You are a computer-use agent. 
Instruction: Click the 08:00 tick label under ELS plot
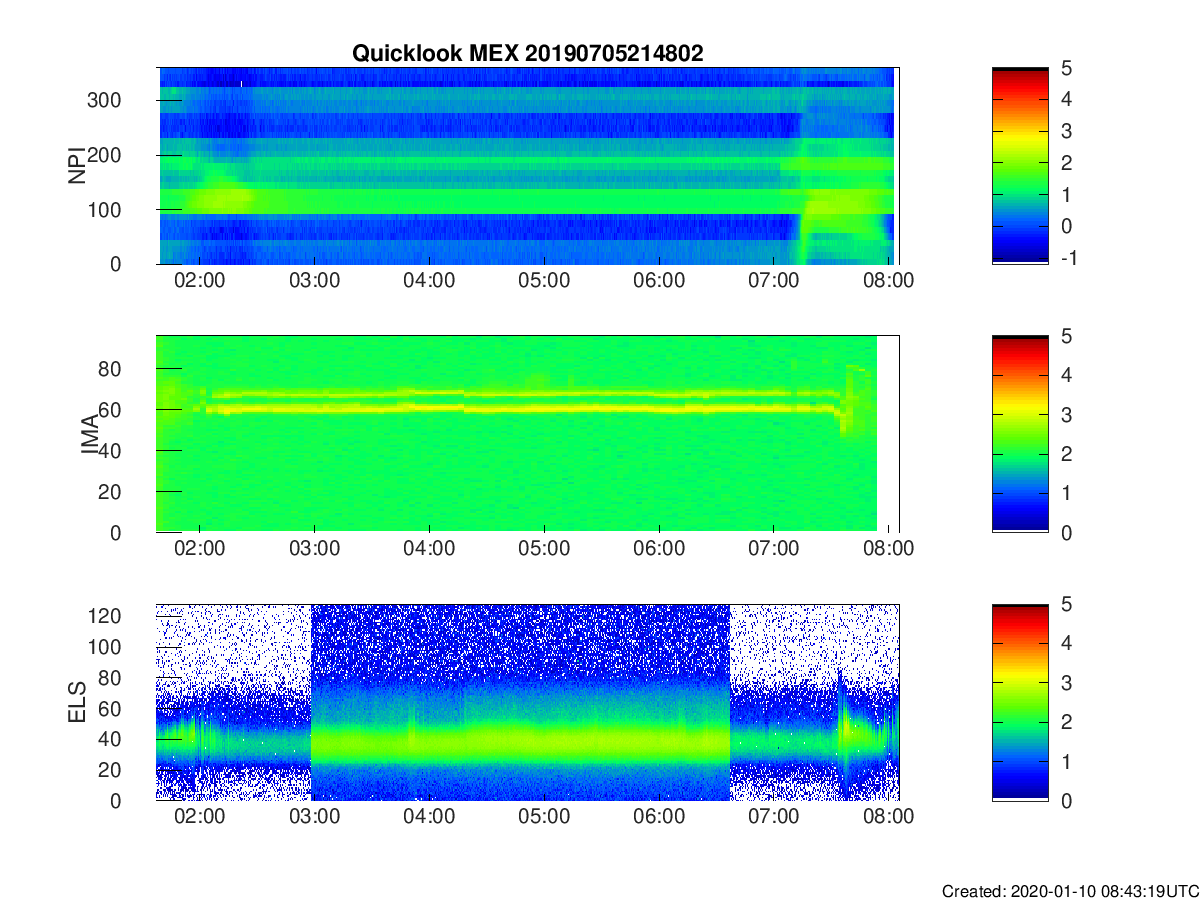pos(889,817)
